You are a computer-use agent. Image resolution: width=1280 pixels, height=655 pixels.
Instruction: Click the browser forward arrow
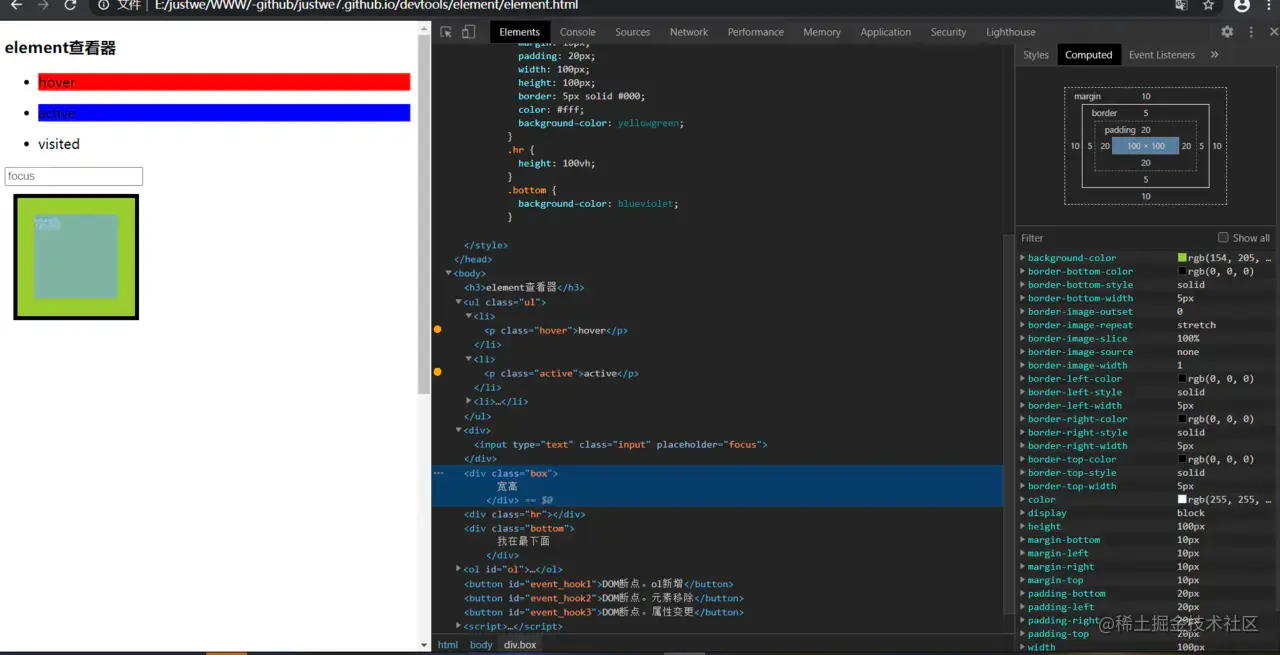tap(43, 5)
